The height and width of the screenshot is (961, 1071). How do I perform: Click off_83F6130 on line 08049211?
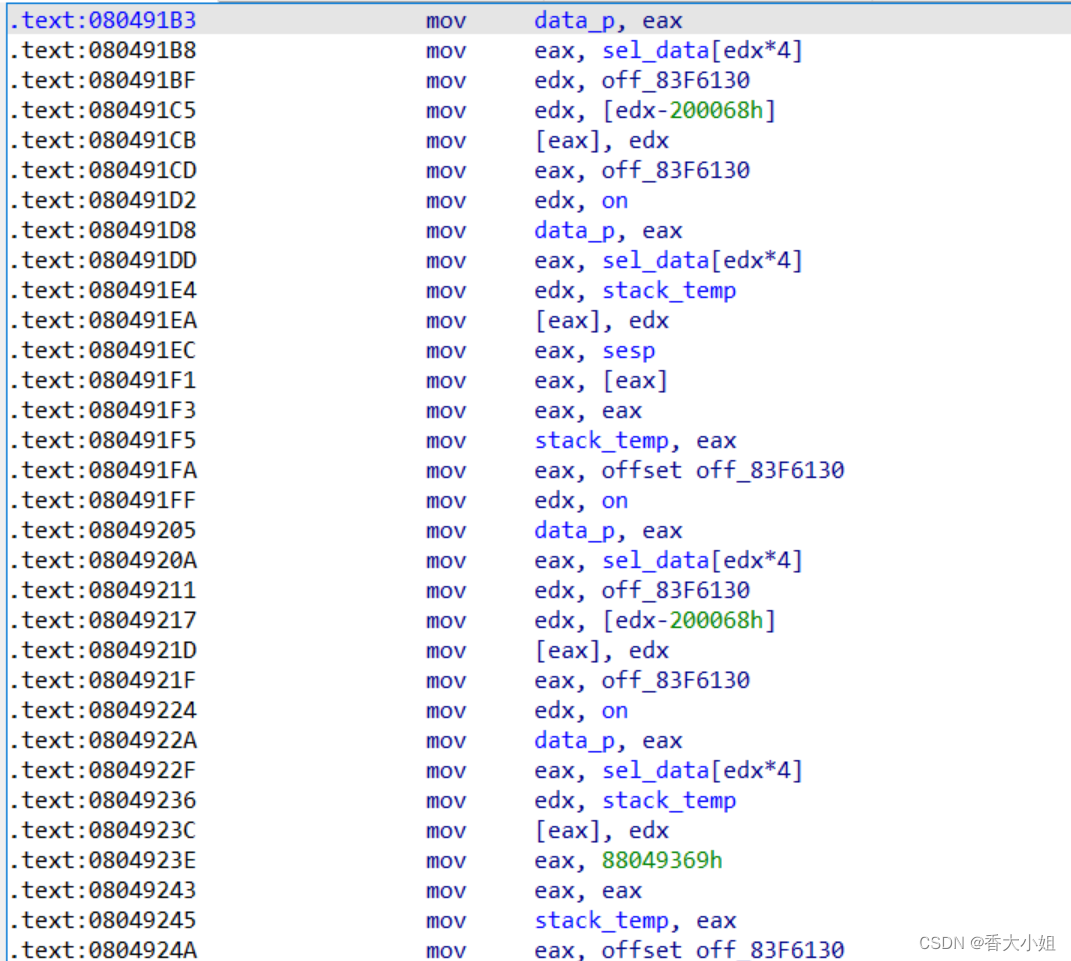(x=676, y=591)
